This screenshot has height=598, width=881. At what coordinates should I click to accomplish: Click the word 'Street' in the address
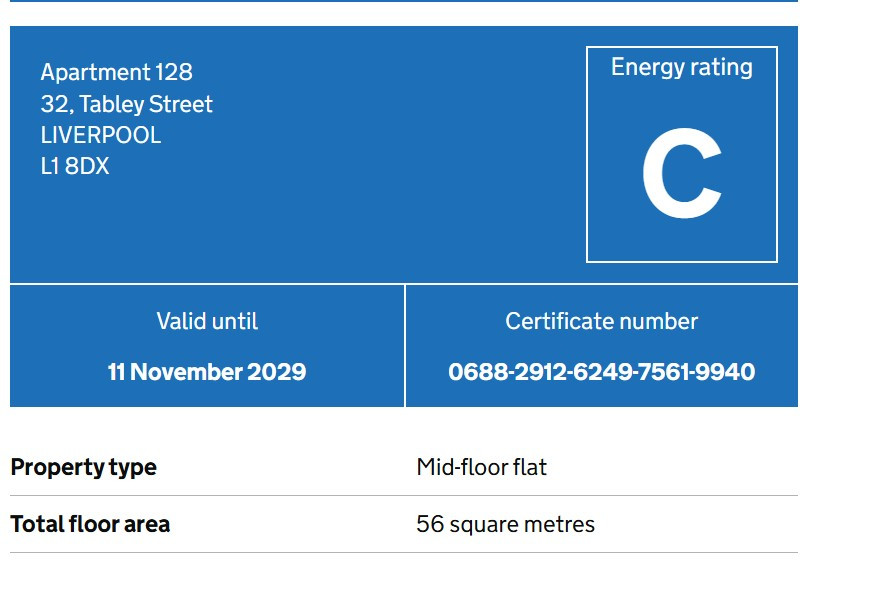pyautogui.click(x=181, y=104)
